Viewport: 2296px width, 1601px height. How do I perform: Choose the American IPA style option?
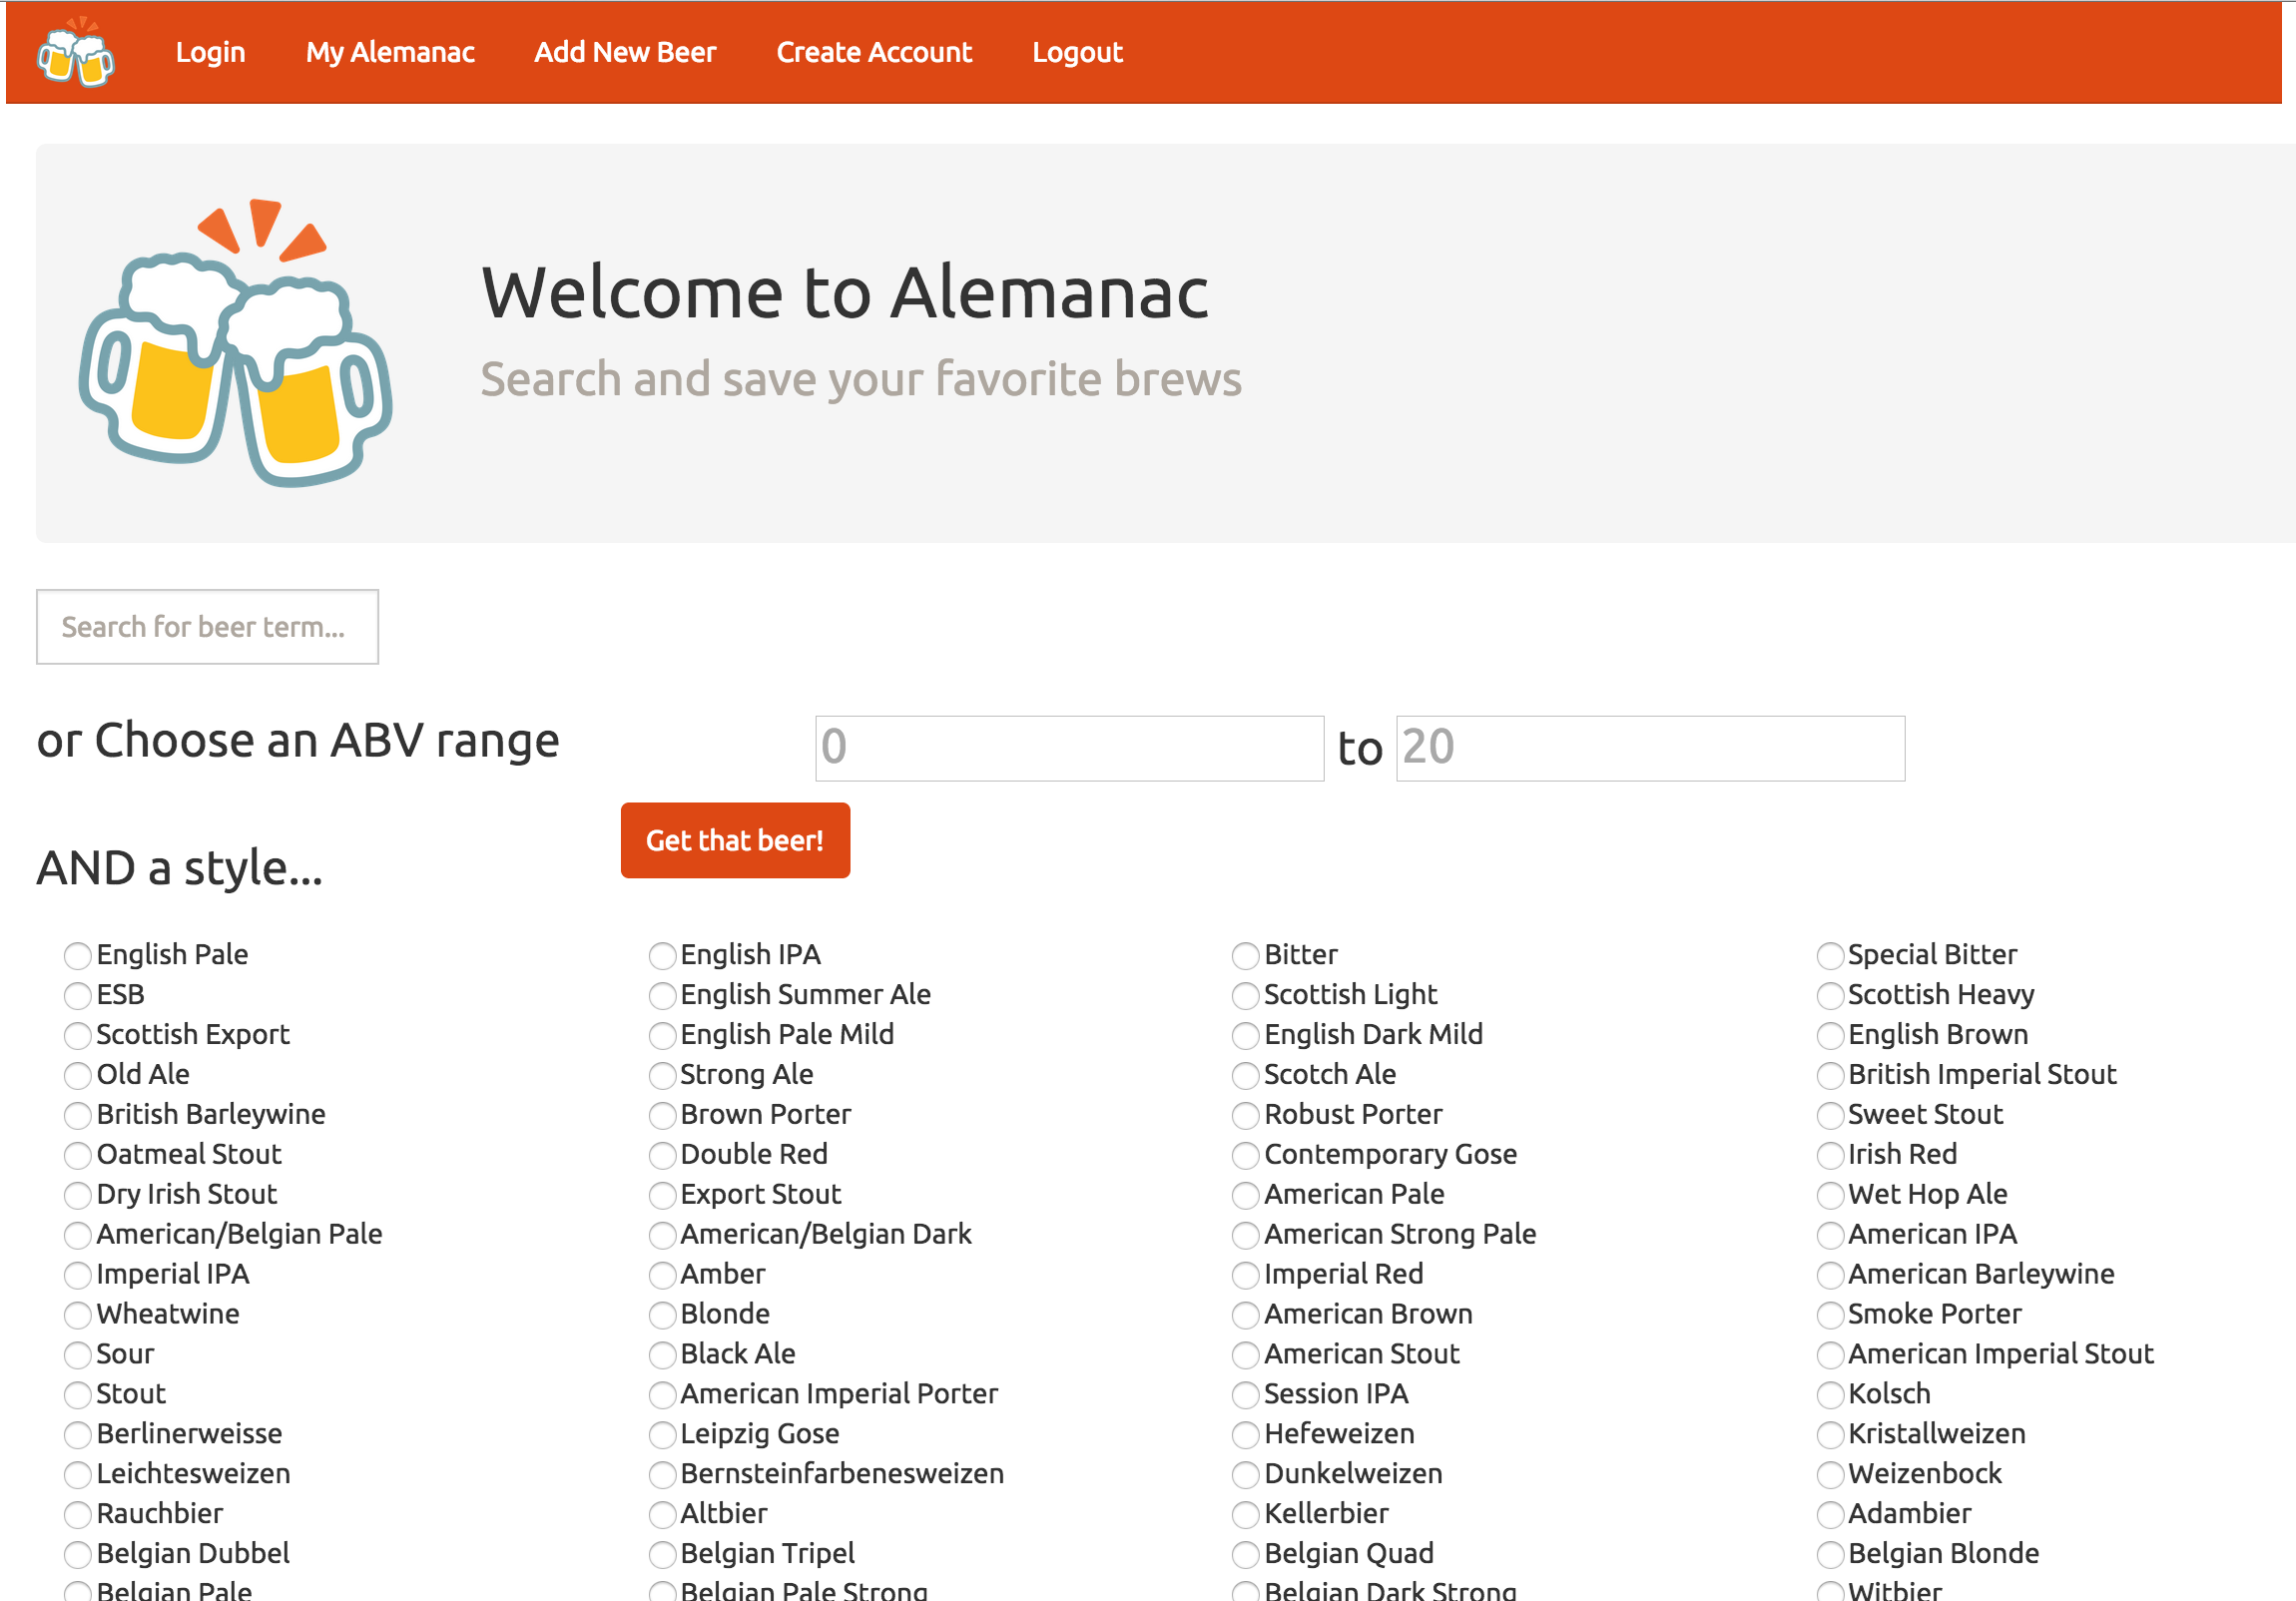(1829, 1236)
